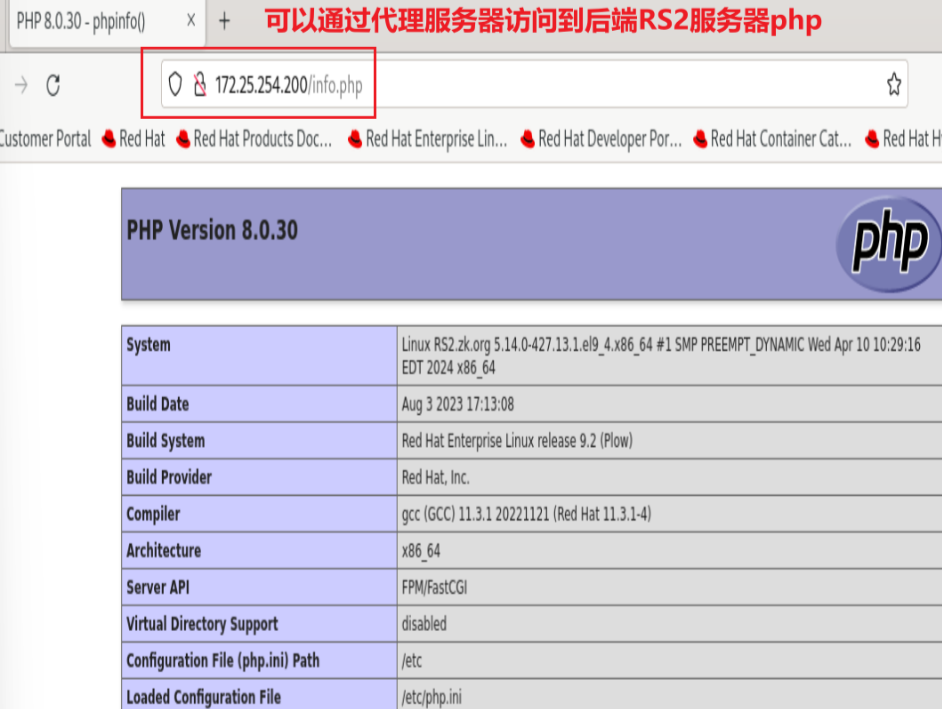Click the php logo image
Image resolution: width=942 pixels, height=709 pixels.
pyautogui.click(x=889, y=244)
